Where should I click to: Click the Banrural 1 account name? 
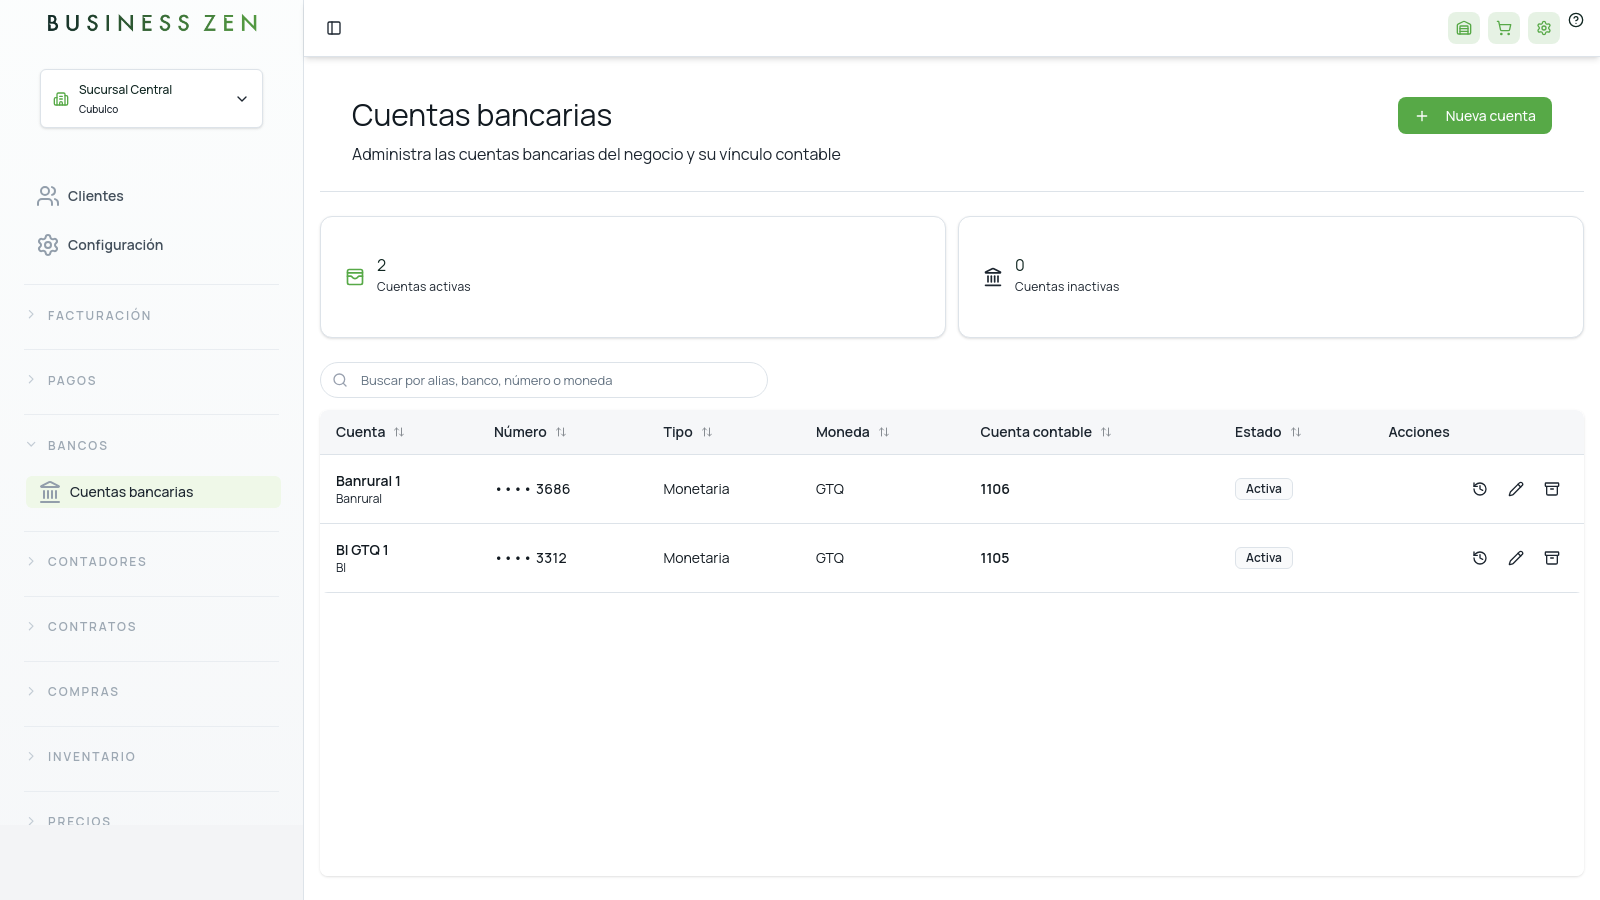[x=368, y=481]
